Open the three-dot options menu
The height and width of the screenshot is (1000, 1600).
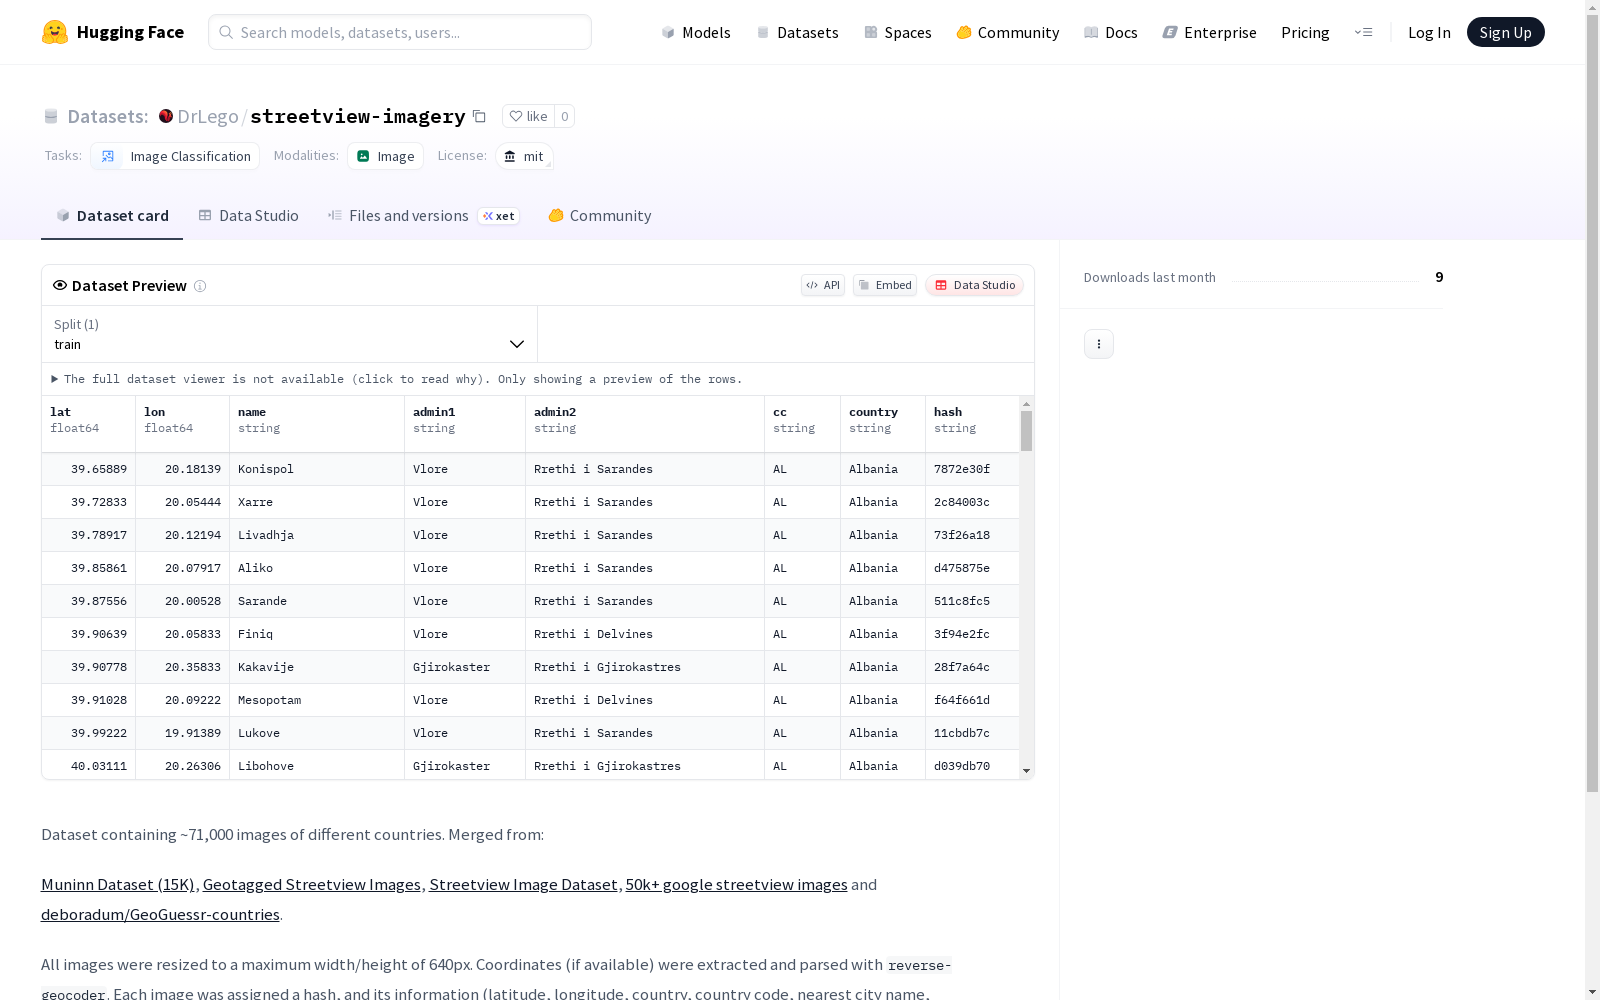1099,344
